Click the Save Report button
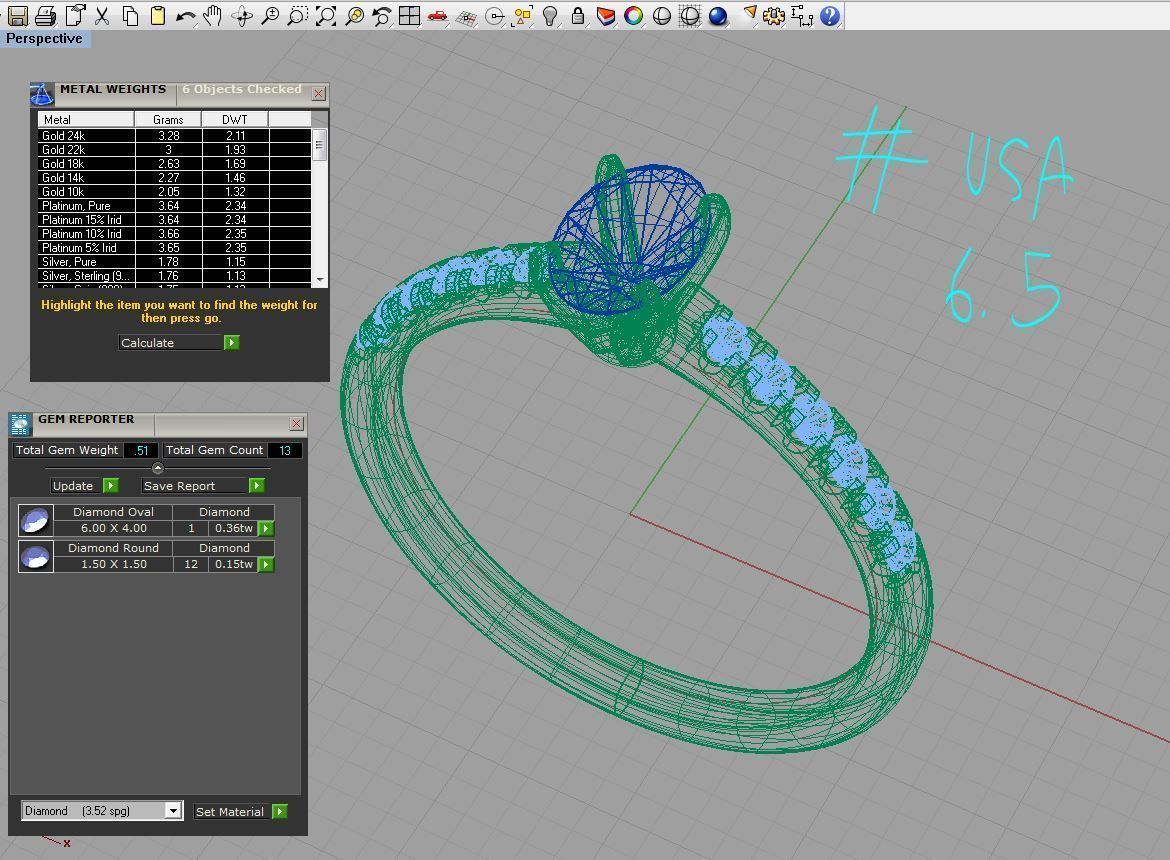Viewport: 1170px width, 860px height. click(x=194, y=486)
